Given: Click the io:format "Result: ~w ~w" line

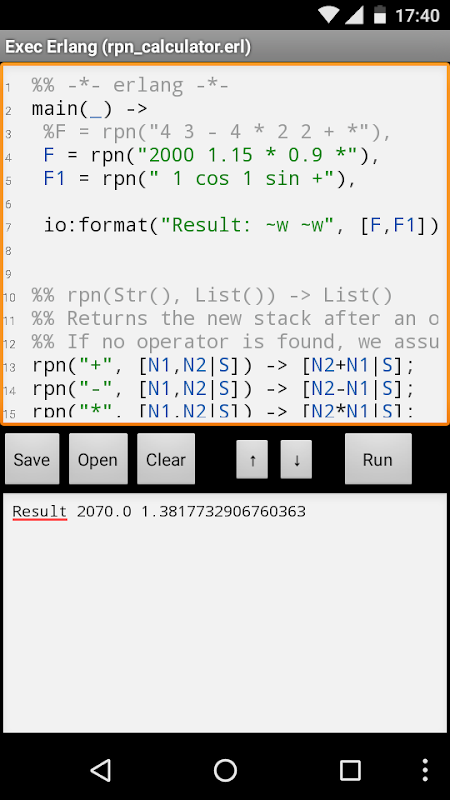Looking at the screenshot, I should [x=241, y=225].
